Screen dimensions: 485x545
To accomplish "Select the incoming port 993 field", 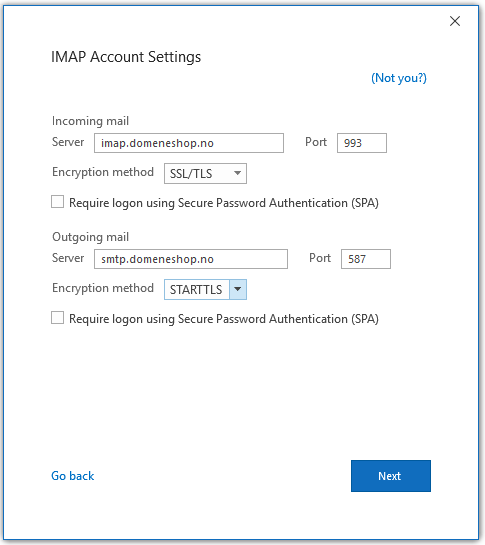I will 362,143.
